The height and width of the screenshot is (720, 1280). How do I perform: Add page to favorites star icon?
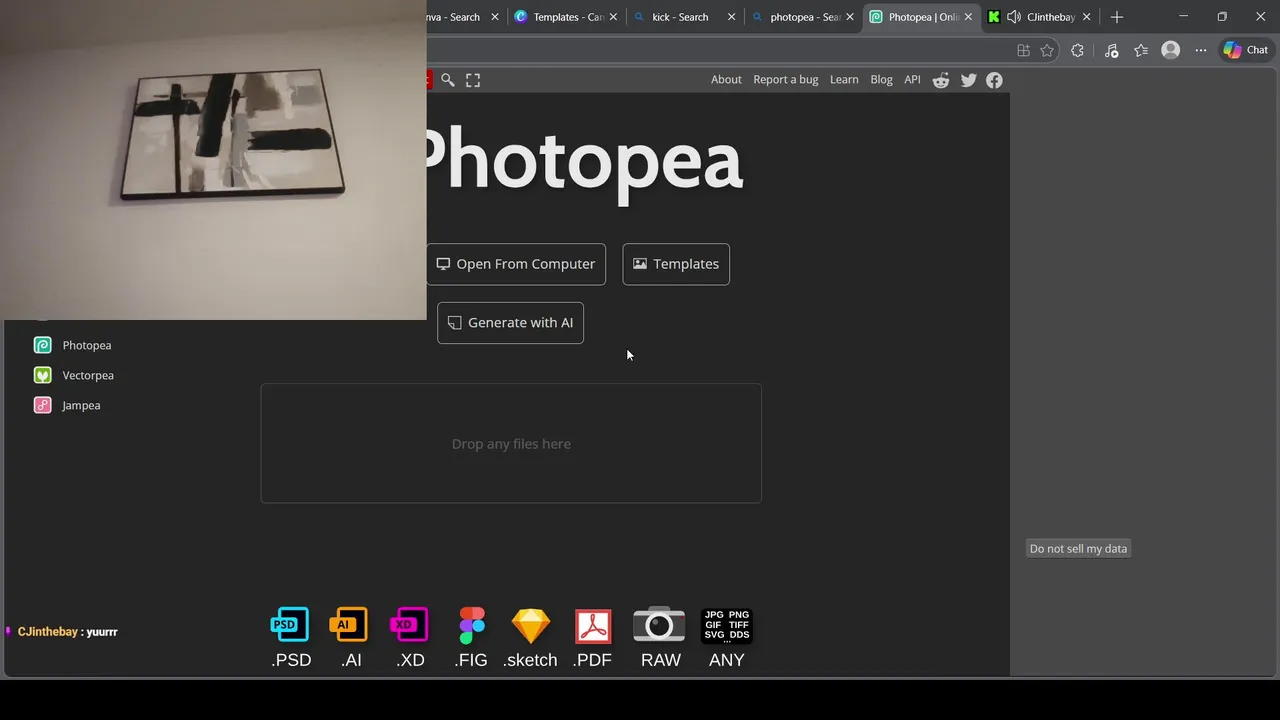click(x=1047, y=50)
